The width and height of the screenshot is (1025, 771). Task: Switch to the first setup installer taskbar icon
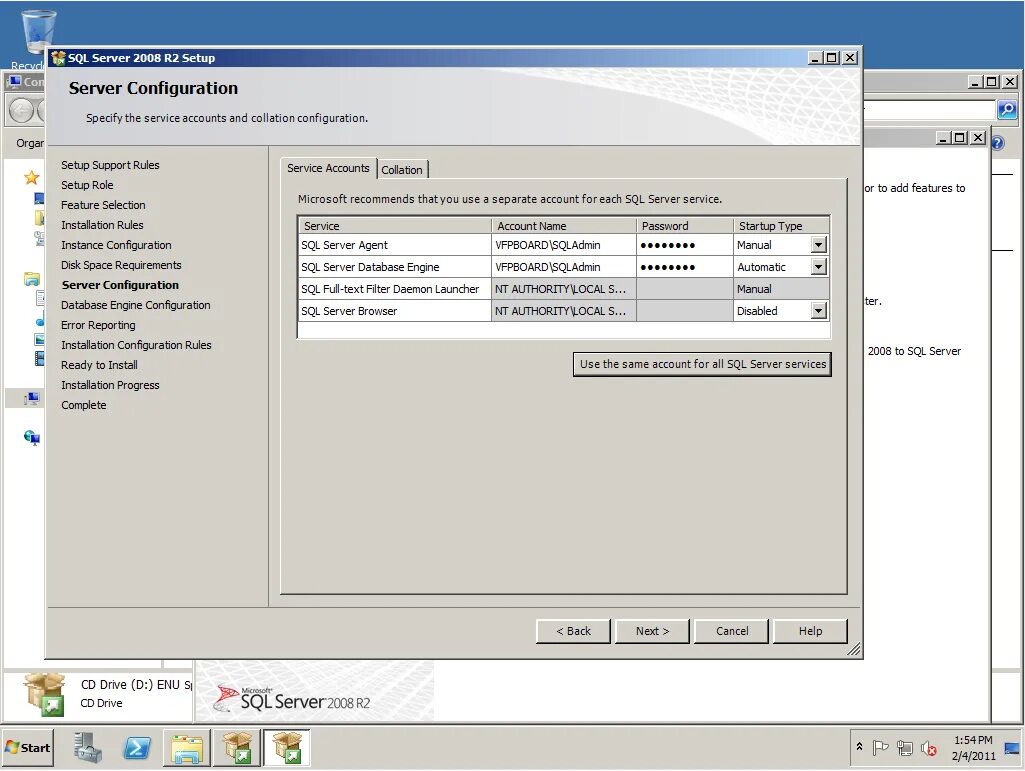(x=236, y=748)
